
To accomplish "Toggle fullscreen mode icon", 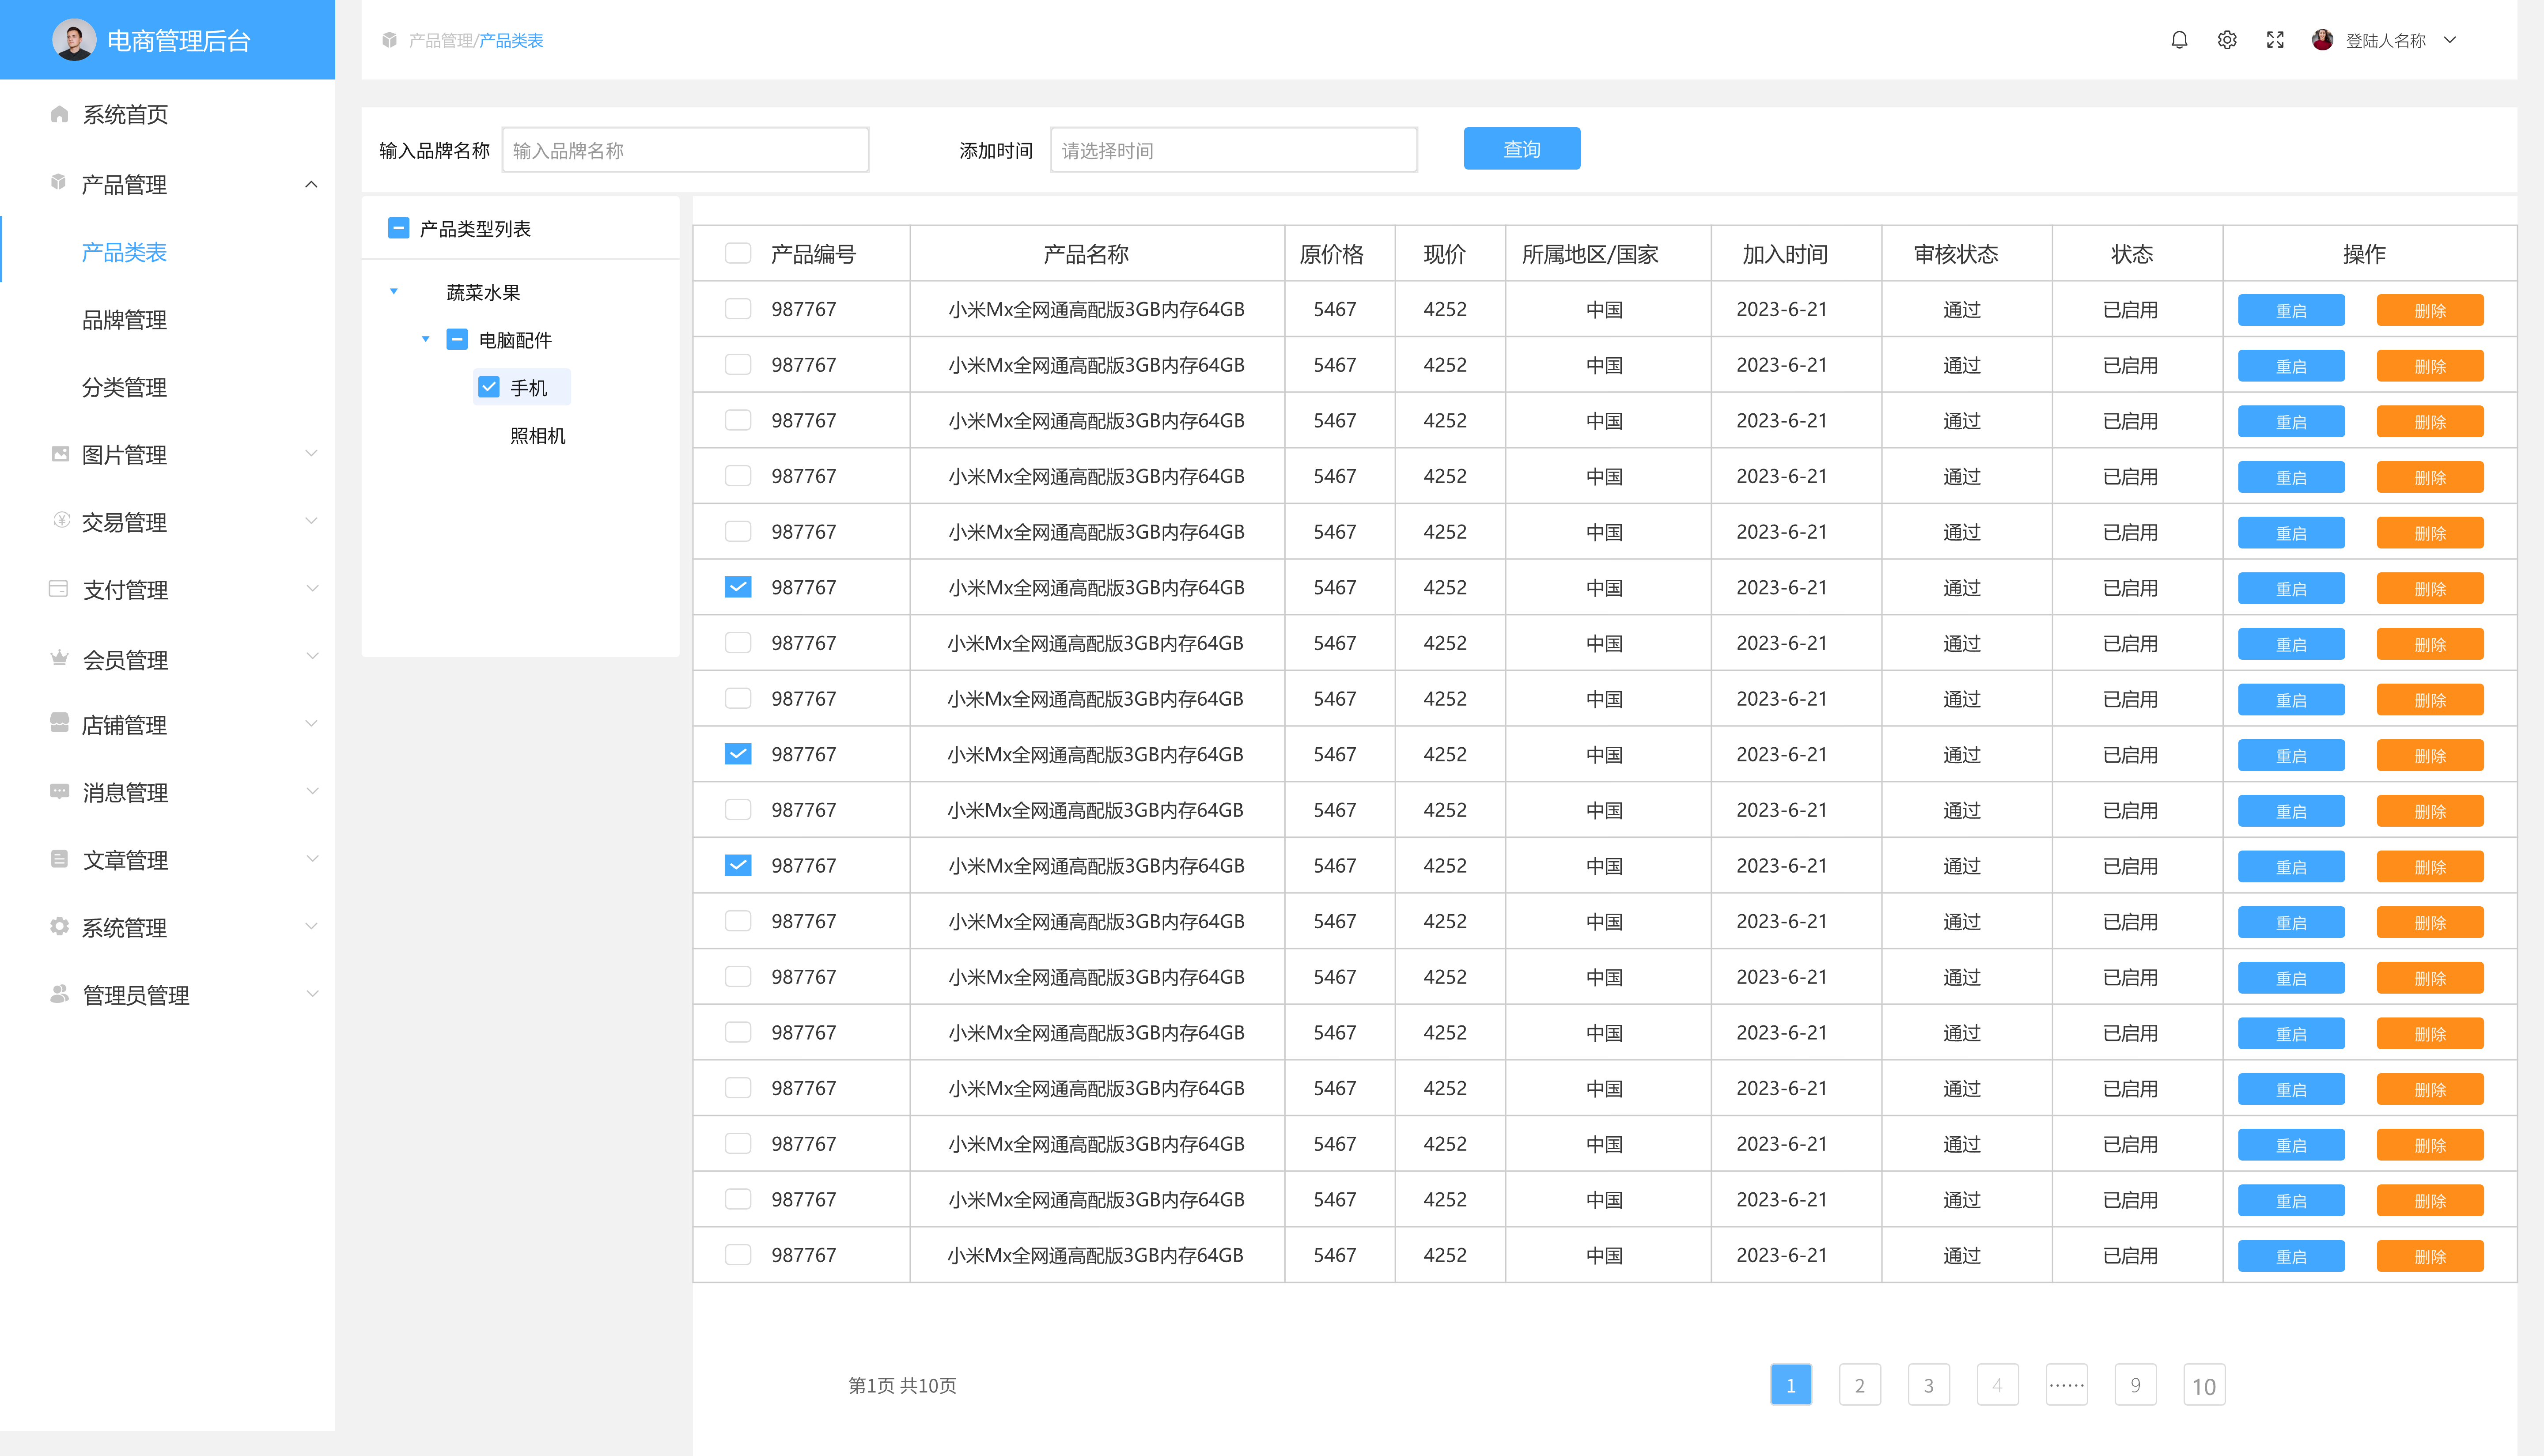I will (2275, 40).
